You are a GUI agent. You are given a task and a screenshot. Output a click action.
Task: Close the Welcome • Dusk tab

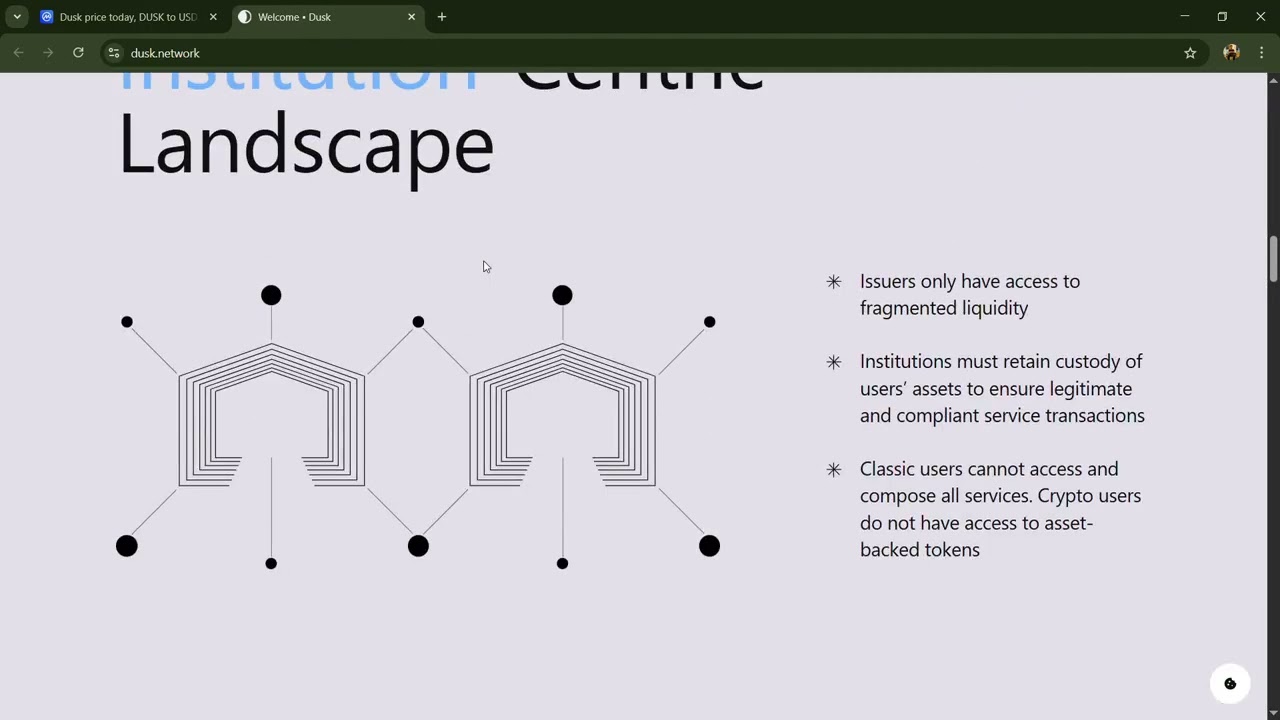coord(411,17)
